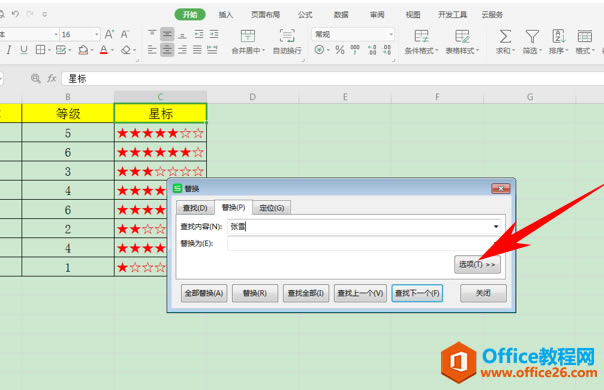This screenshot has width=604, height=390.
Task: Click the decrease decimal places icon
Action: coord(387,50)
